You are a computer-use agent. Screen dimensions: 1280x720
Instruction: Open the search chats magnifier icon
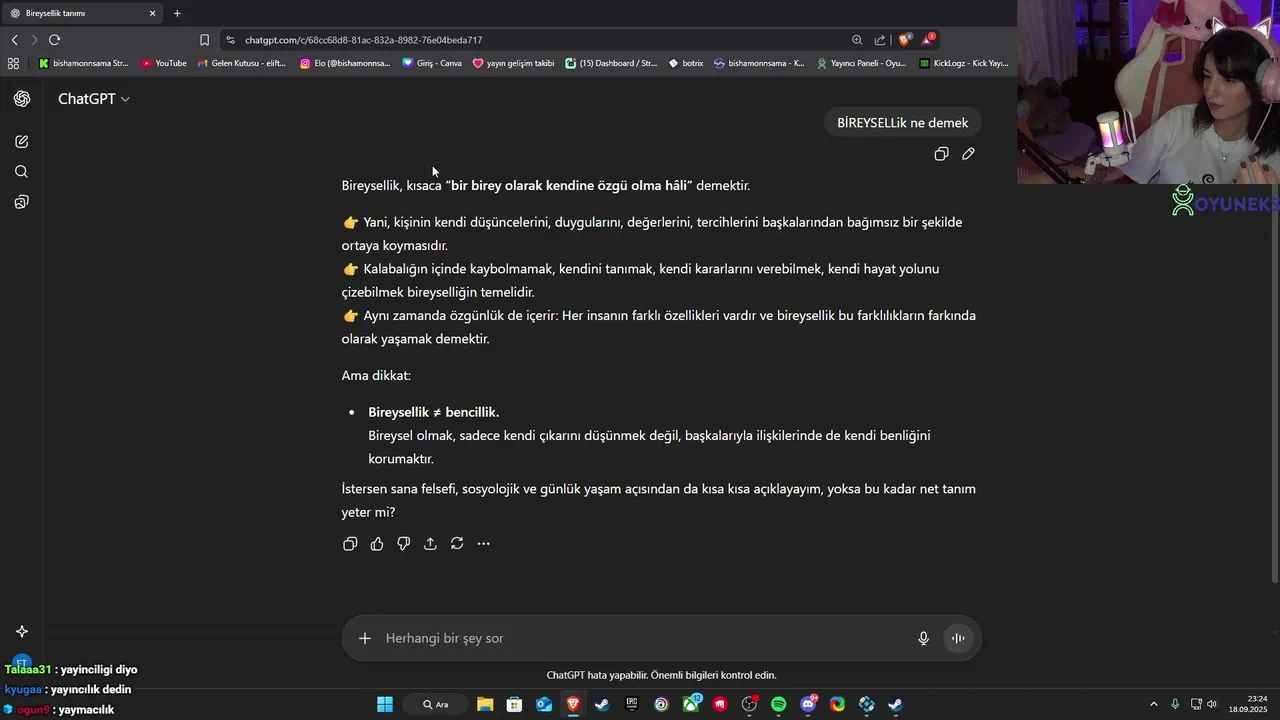tap(22, 172)
